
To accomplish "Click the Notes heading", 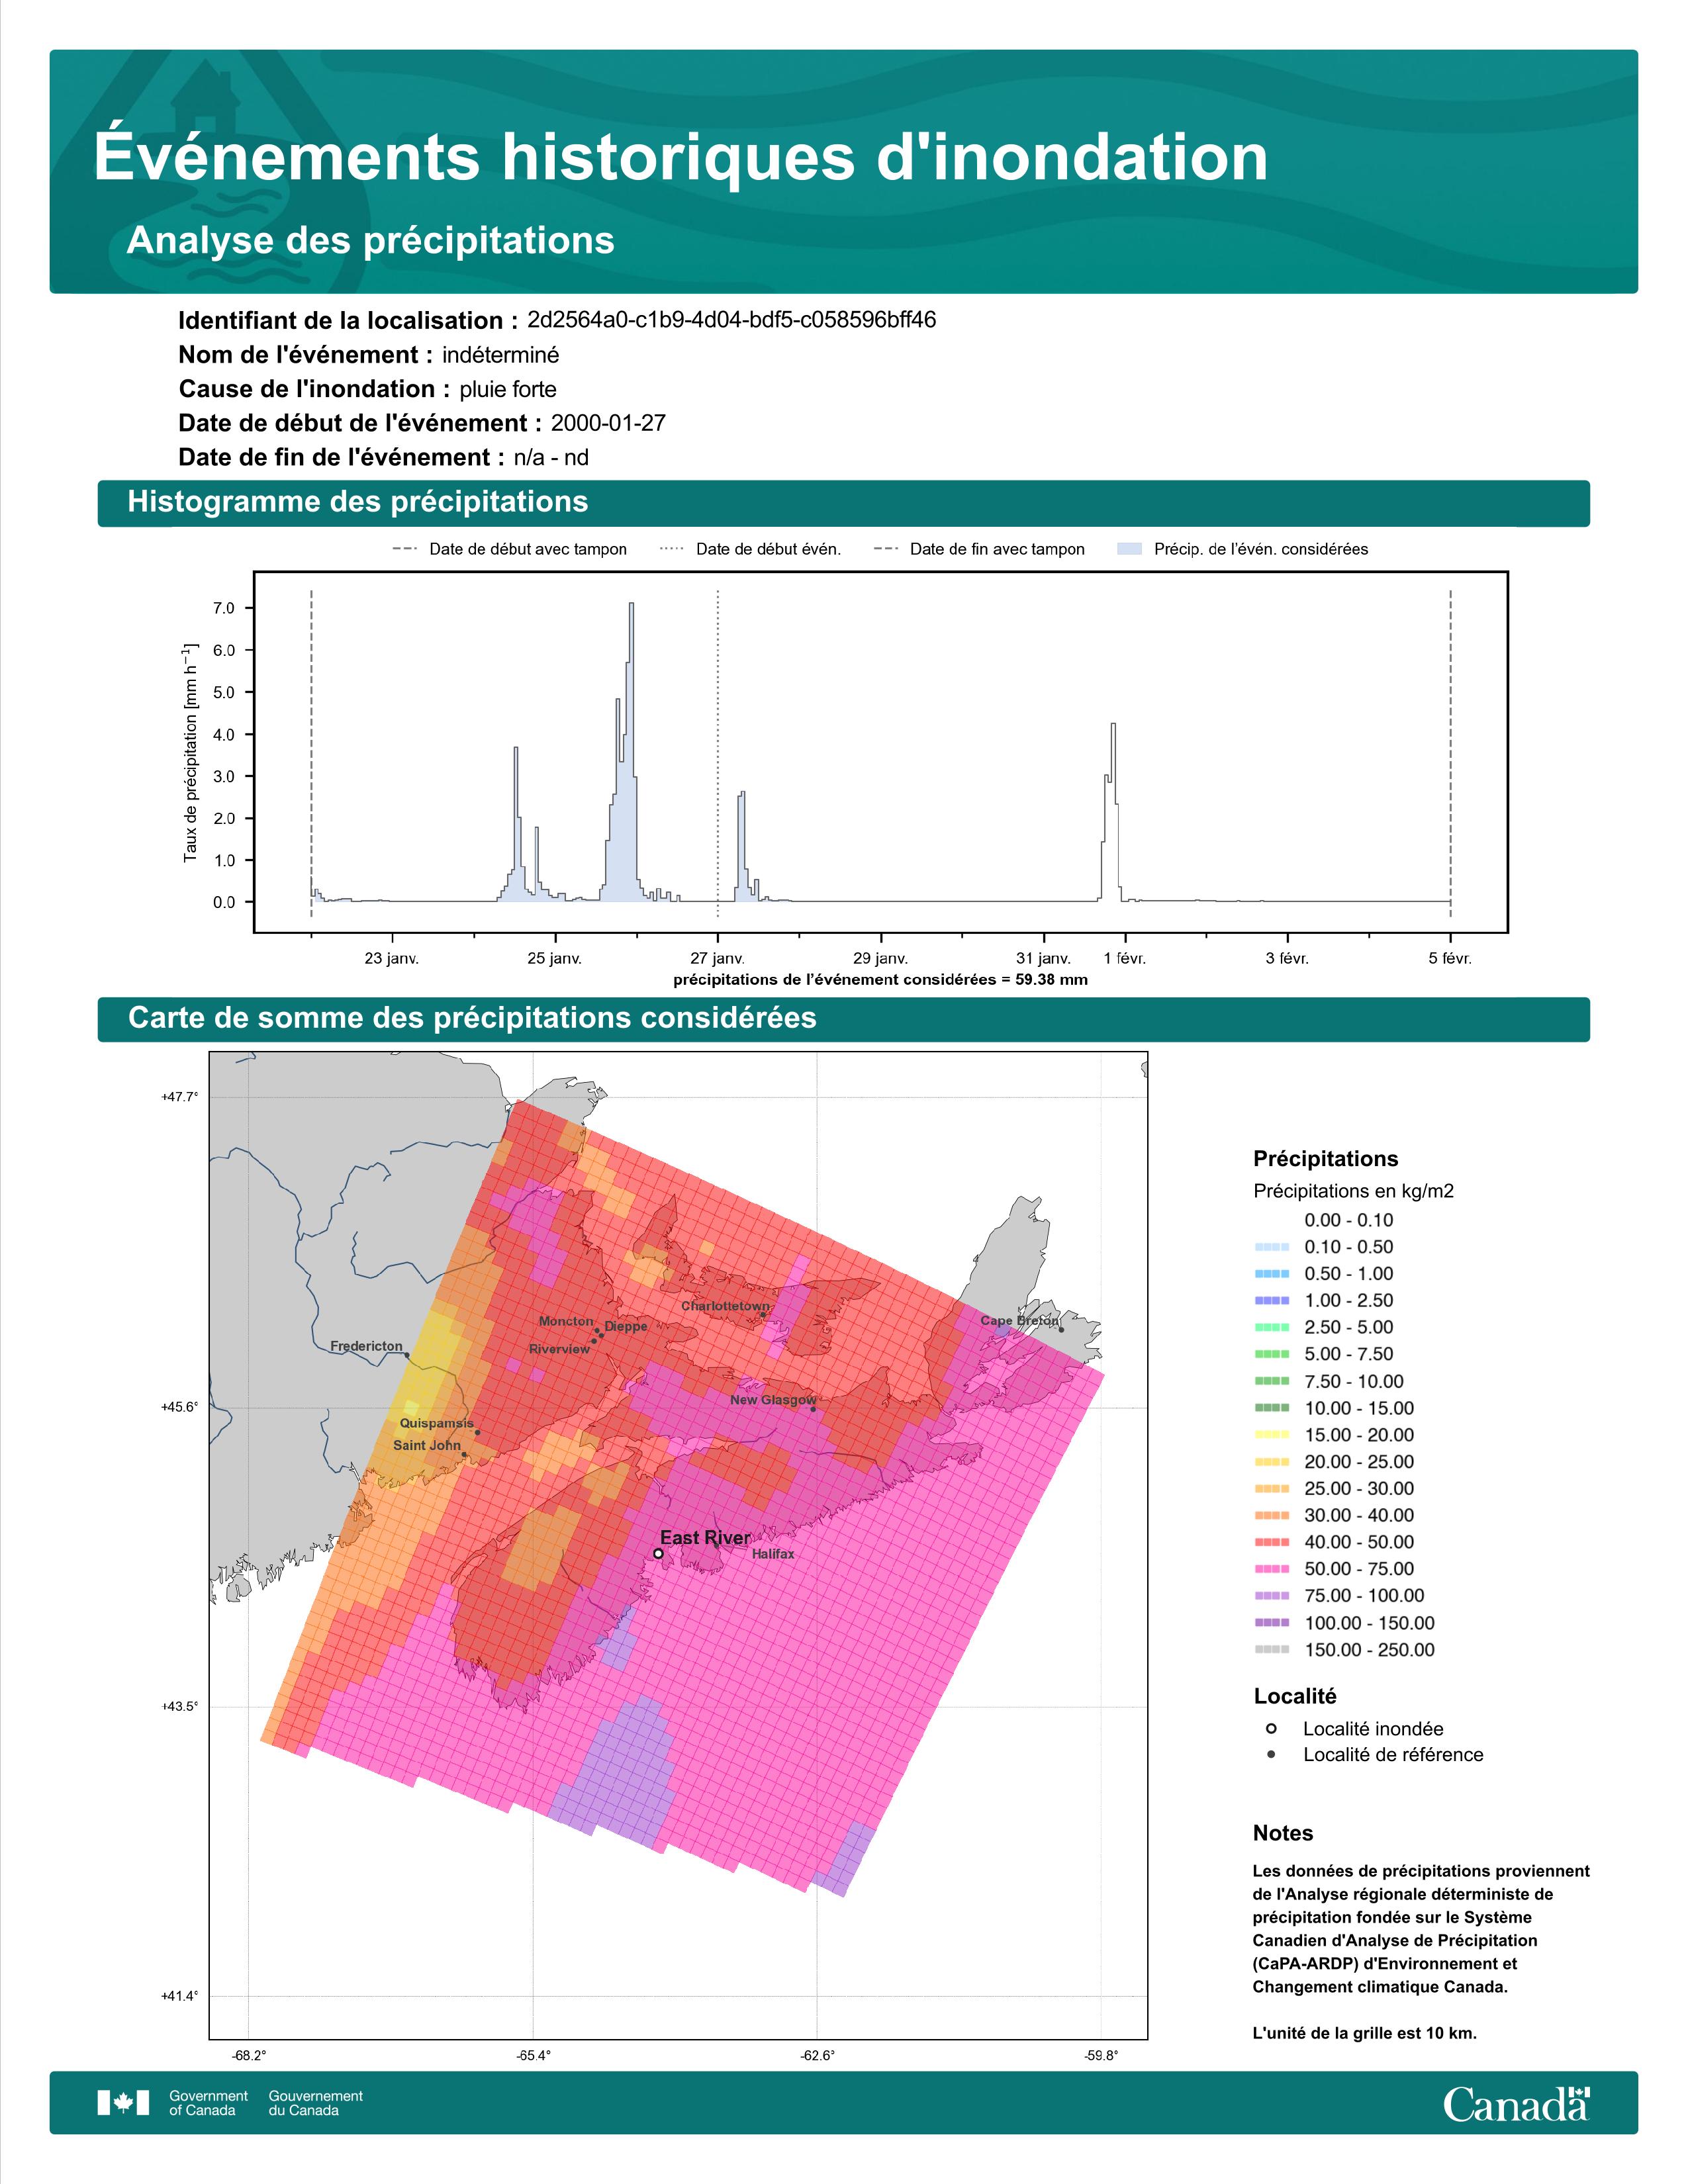I will 1283,1833.
